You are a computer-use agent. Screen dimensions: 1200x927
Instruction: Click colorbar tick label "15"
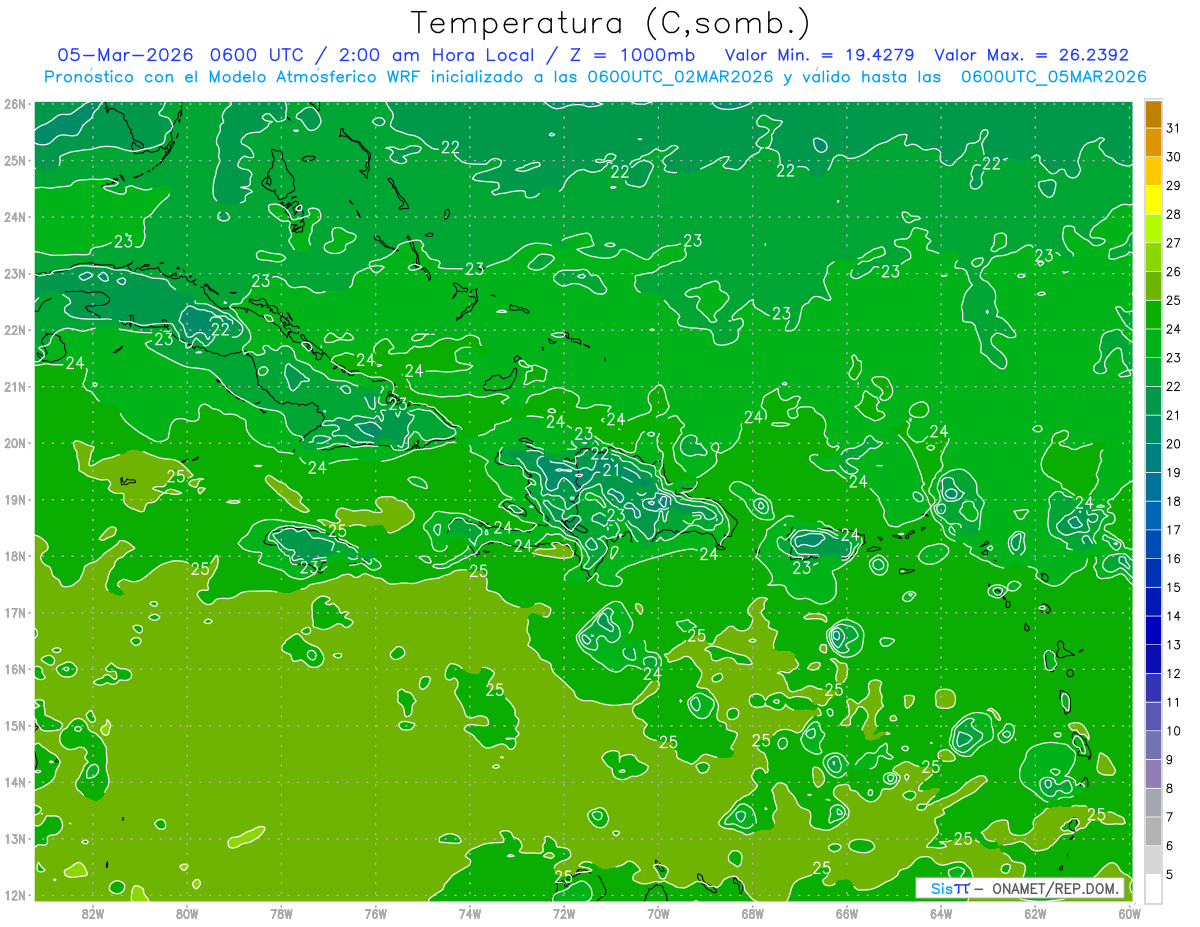point(1174,587)
